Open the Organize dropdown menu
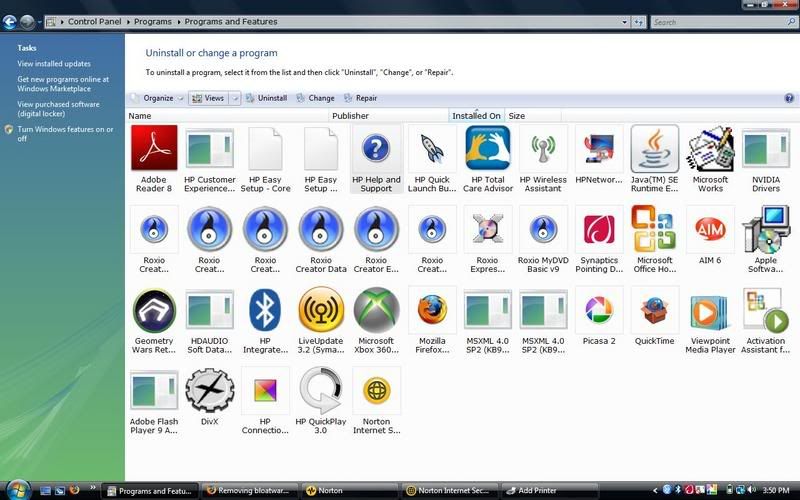The image size is (800, 500). 157,98
